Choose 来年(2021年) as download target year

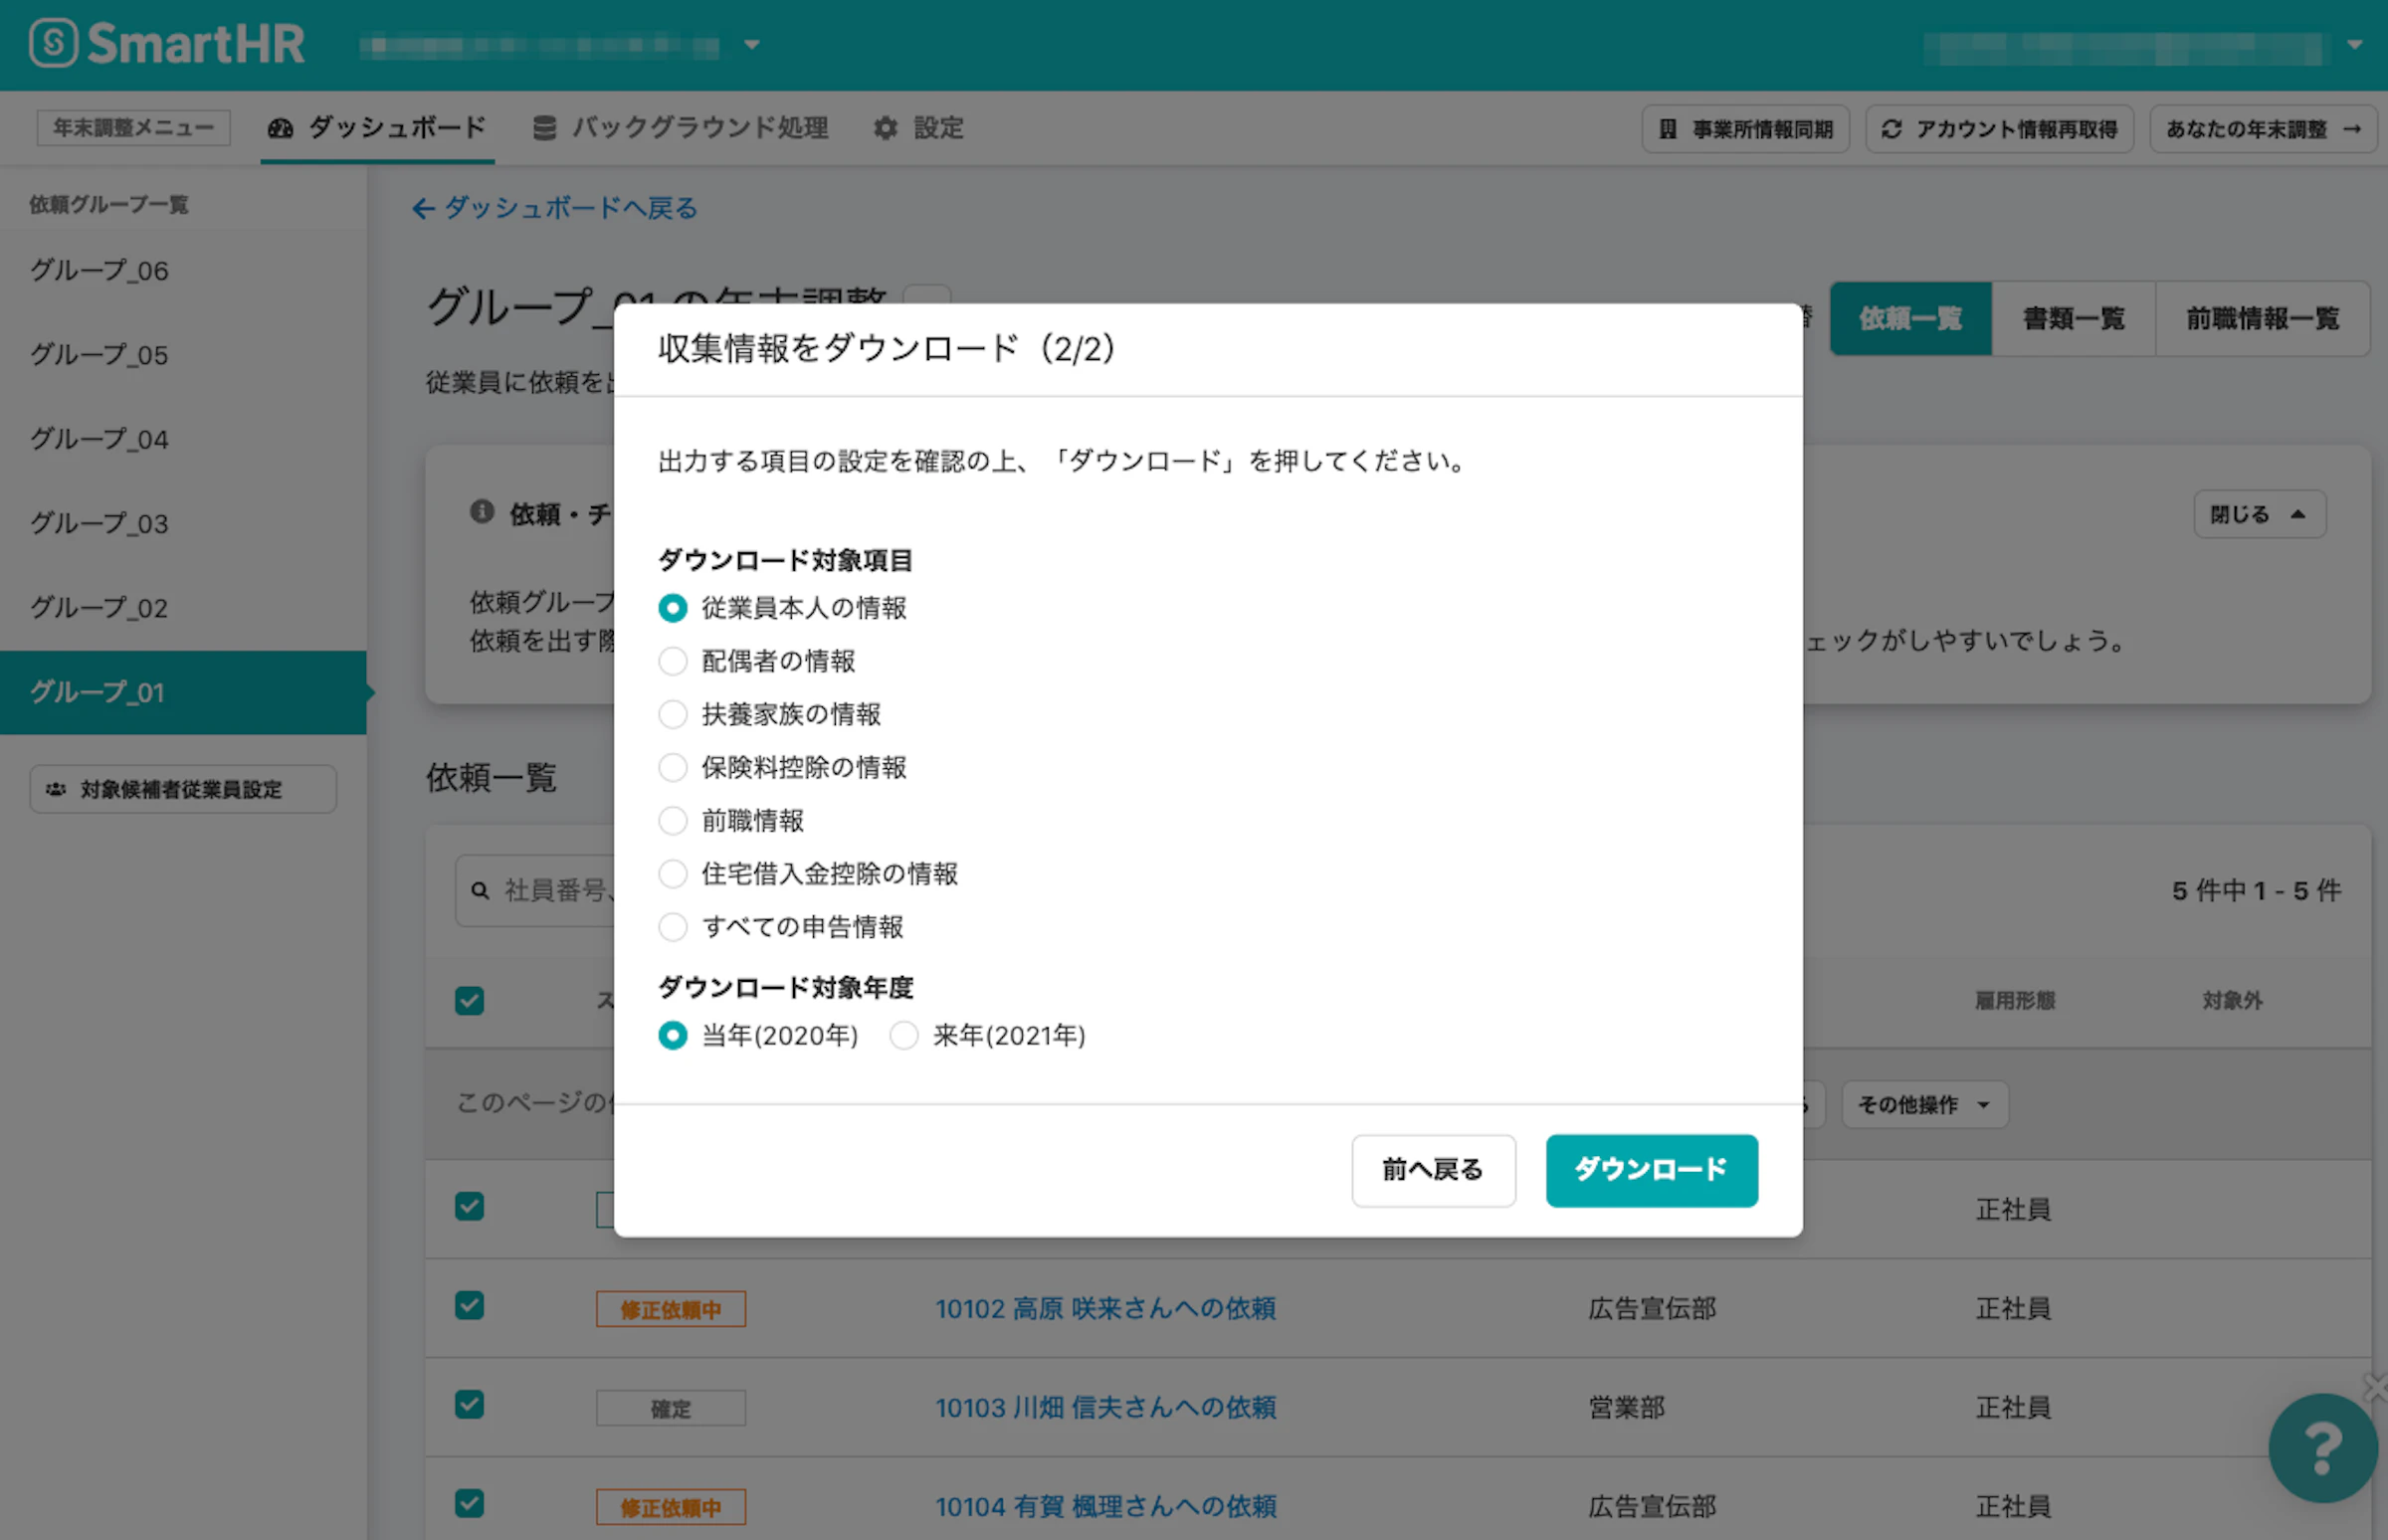(903, 1036)
